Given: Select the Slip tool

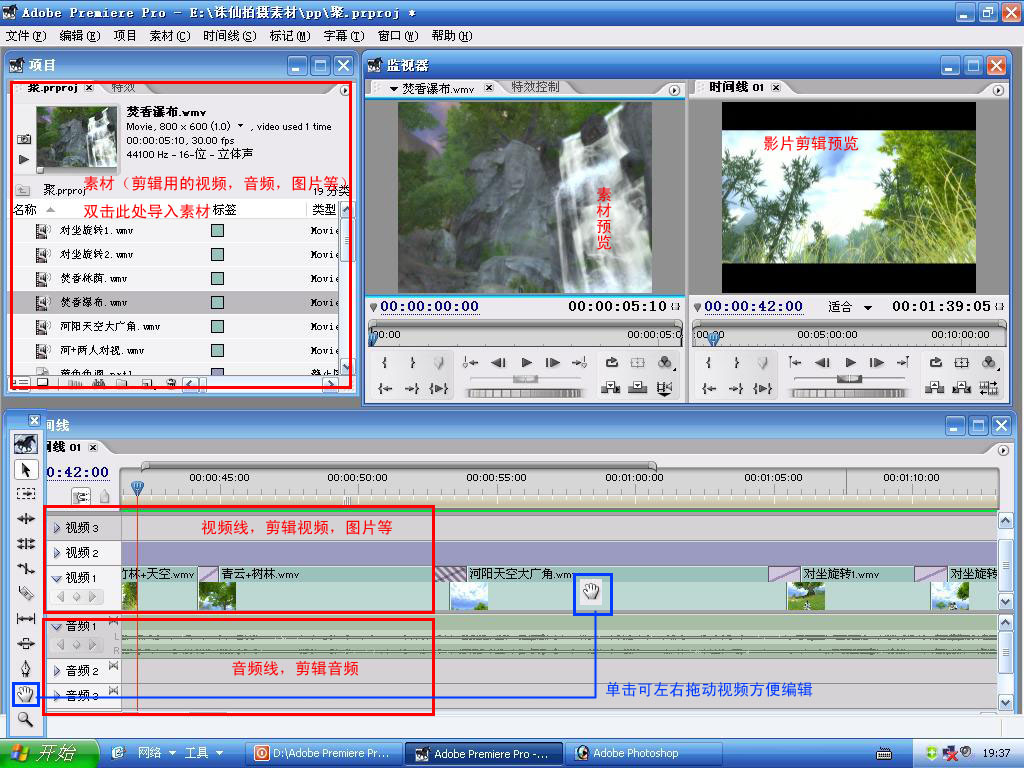Looking at the screenshot, I should 25,618.
